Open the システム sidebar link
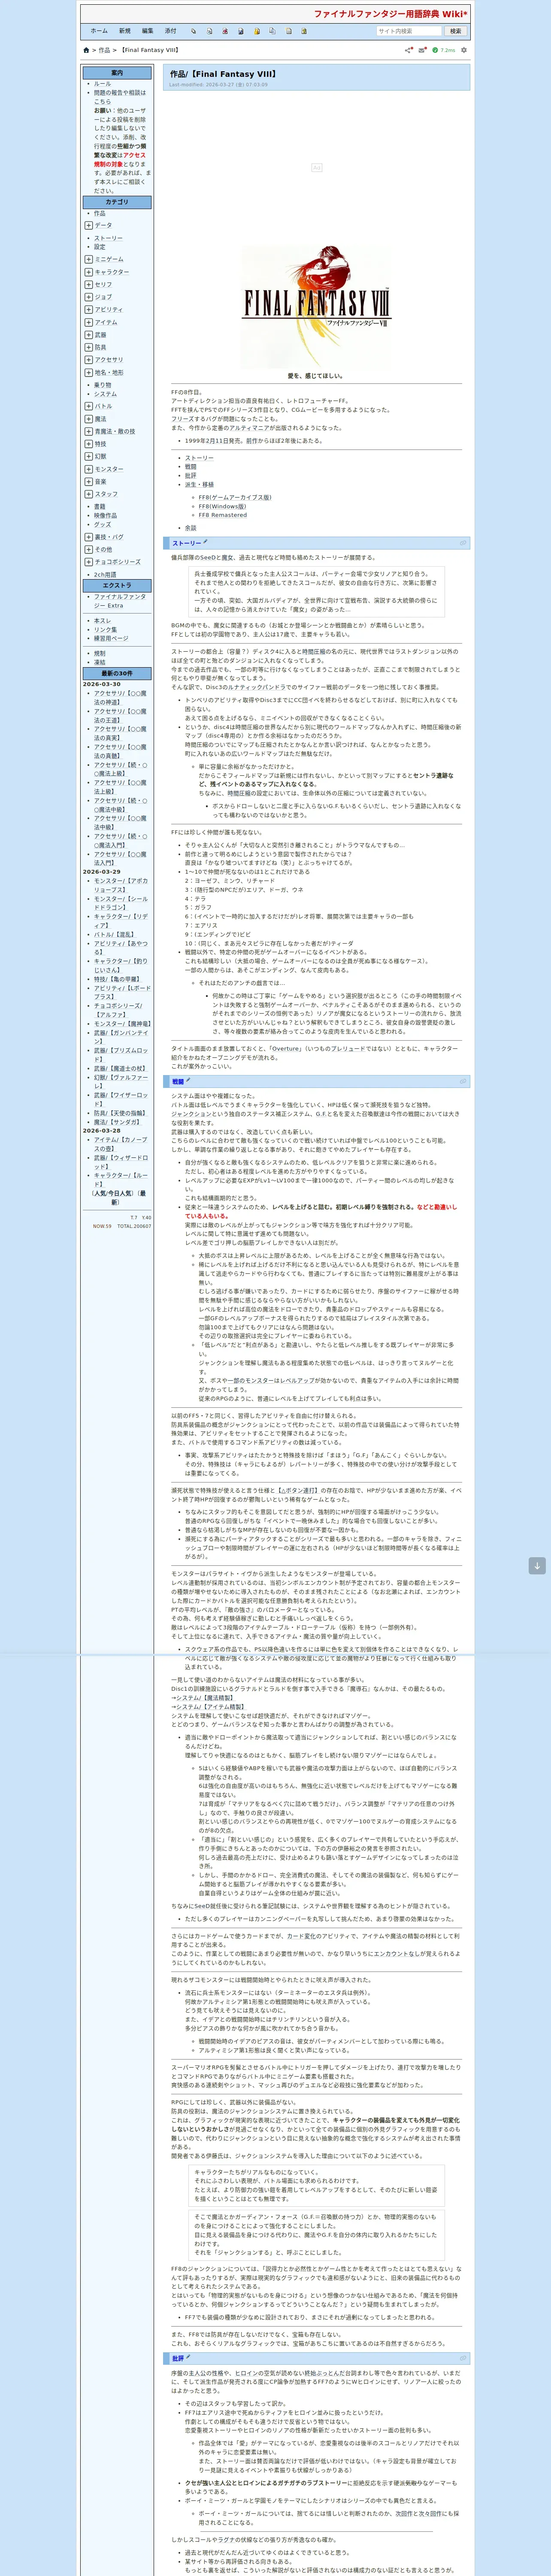Viewport: 551px width, 2576px height. click(105, 394)
